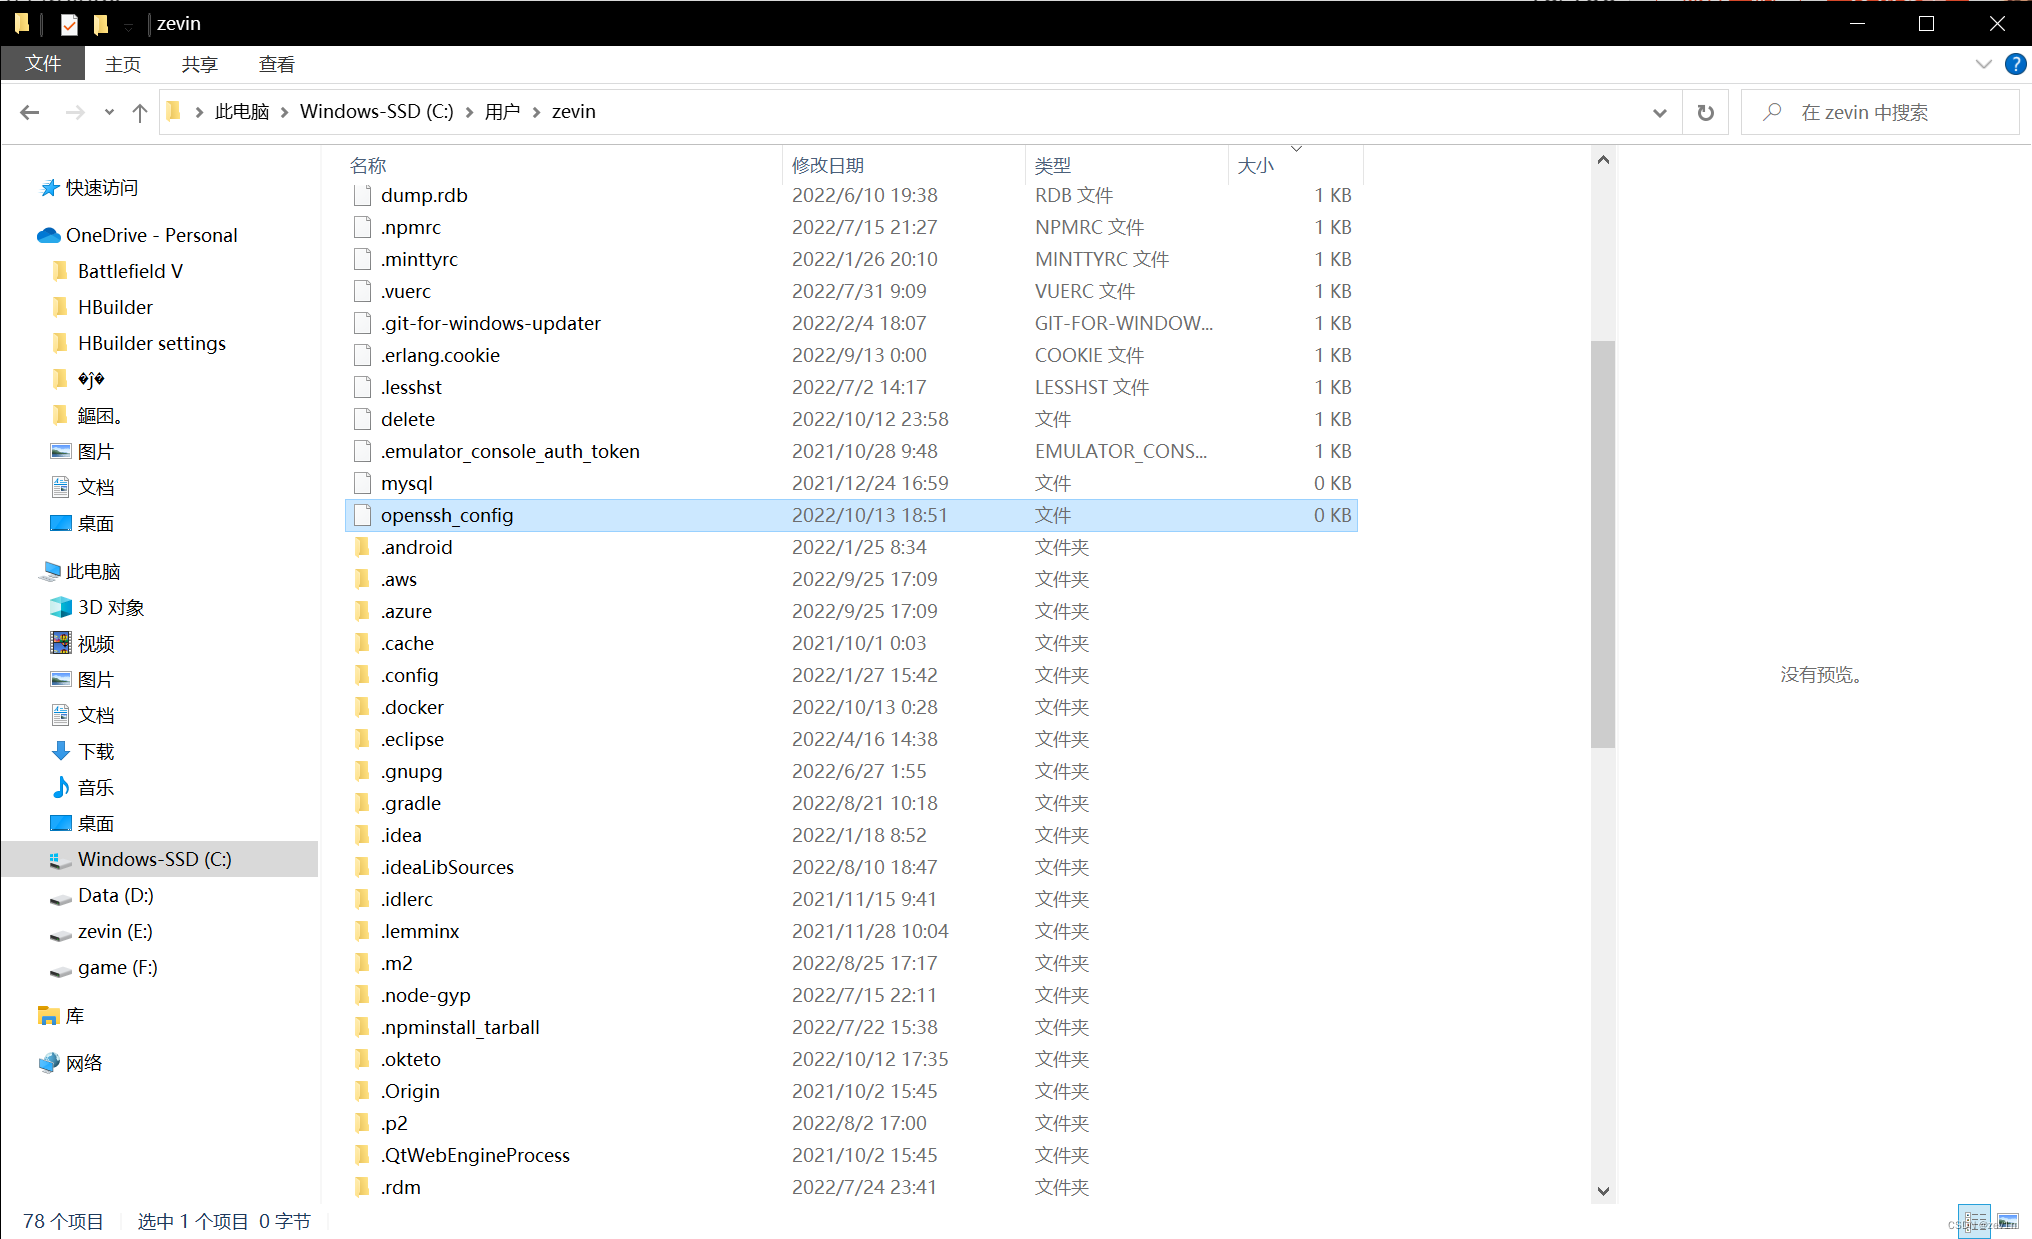2032x1239 pixels.
Task: Click the 用户 breadcrumb segment
Action: coord(502,112)
